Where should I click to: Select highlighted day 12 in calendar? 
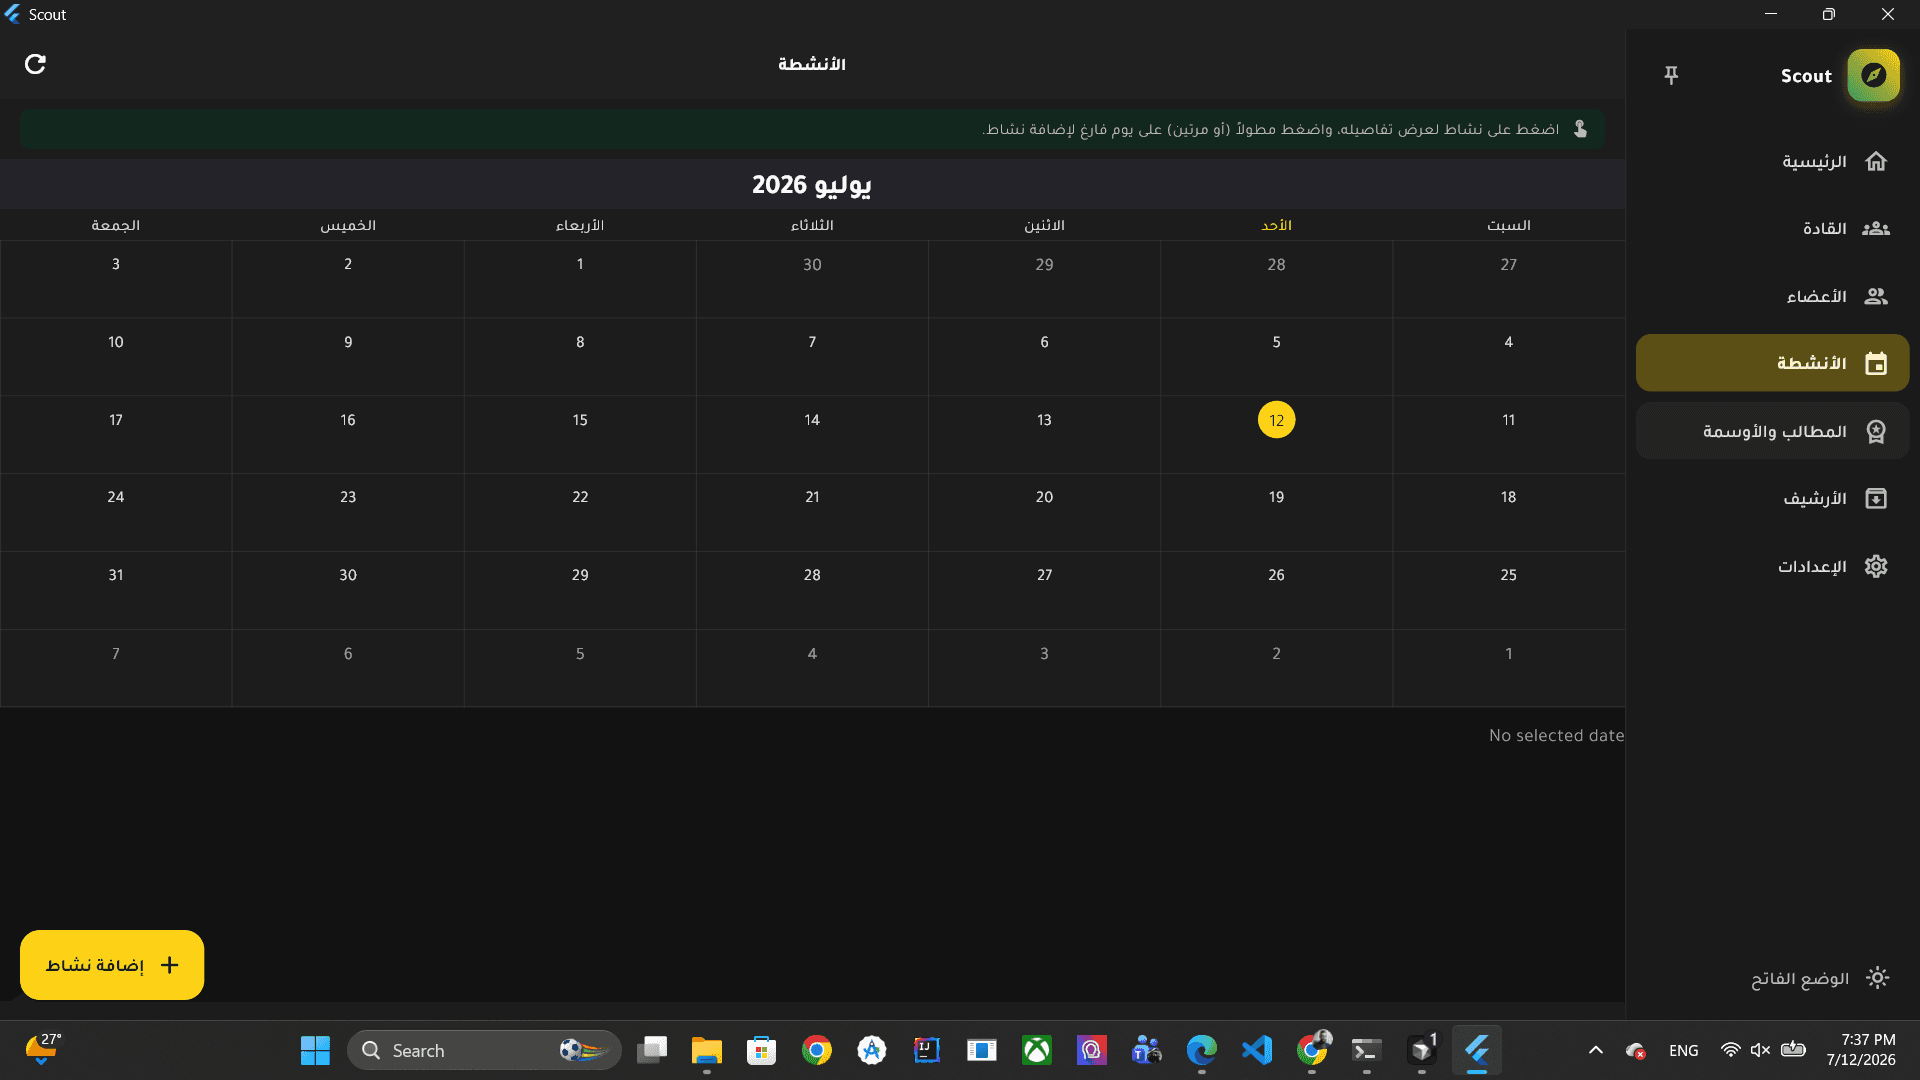pyautogui.click(x=1276, y=420)
